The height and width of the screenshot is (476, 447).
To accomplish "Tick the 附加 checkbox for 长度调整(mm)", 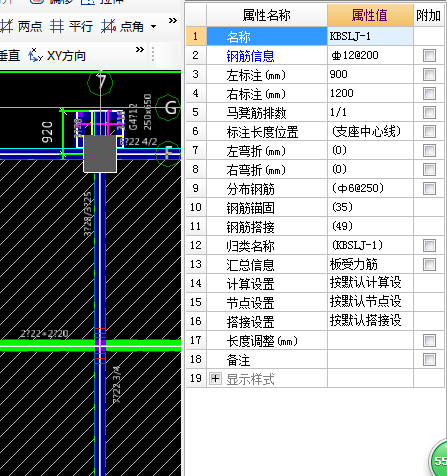I will [429, 340].
